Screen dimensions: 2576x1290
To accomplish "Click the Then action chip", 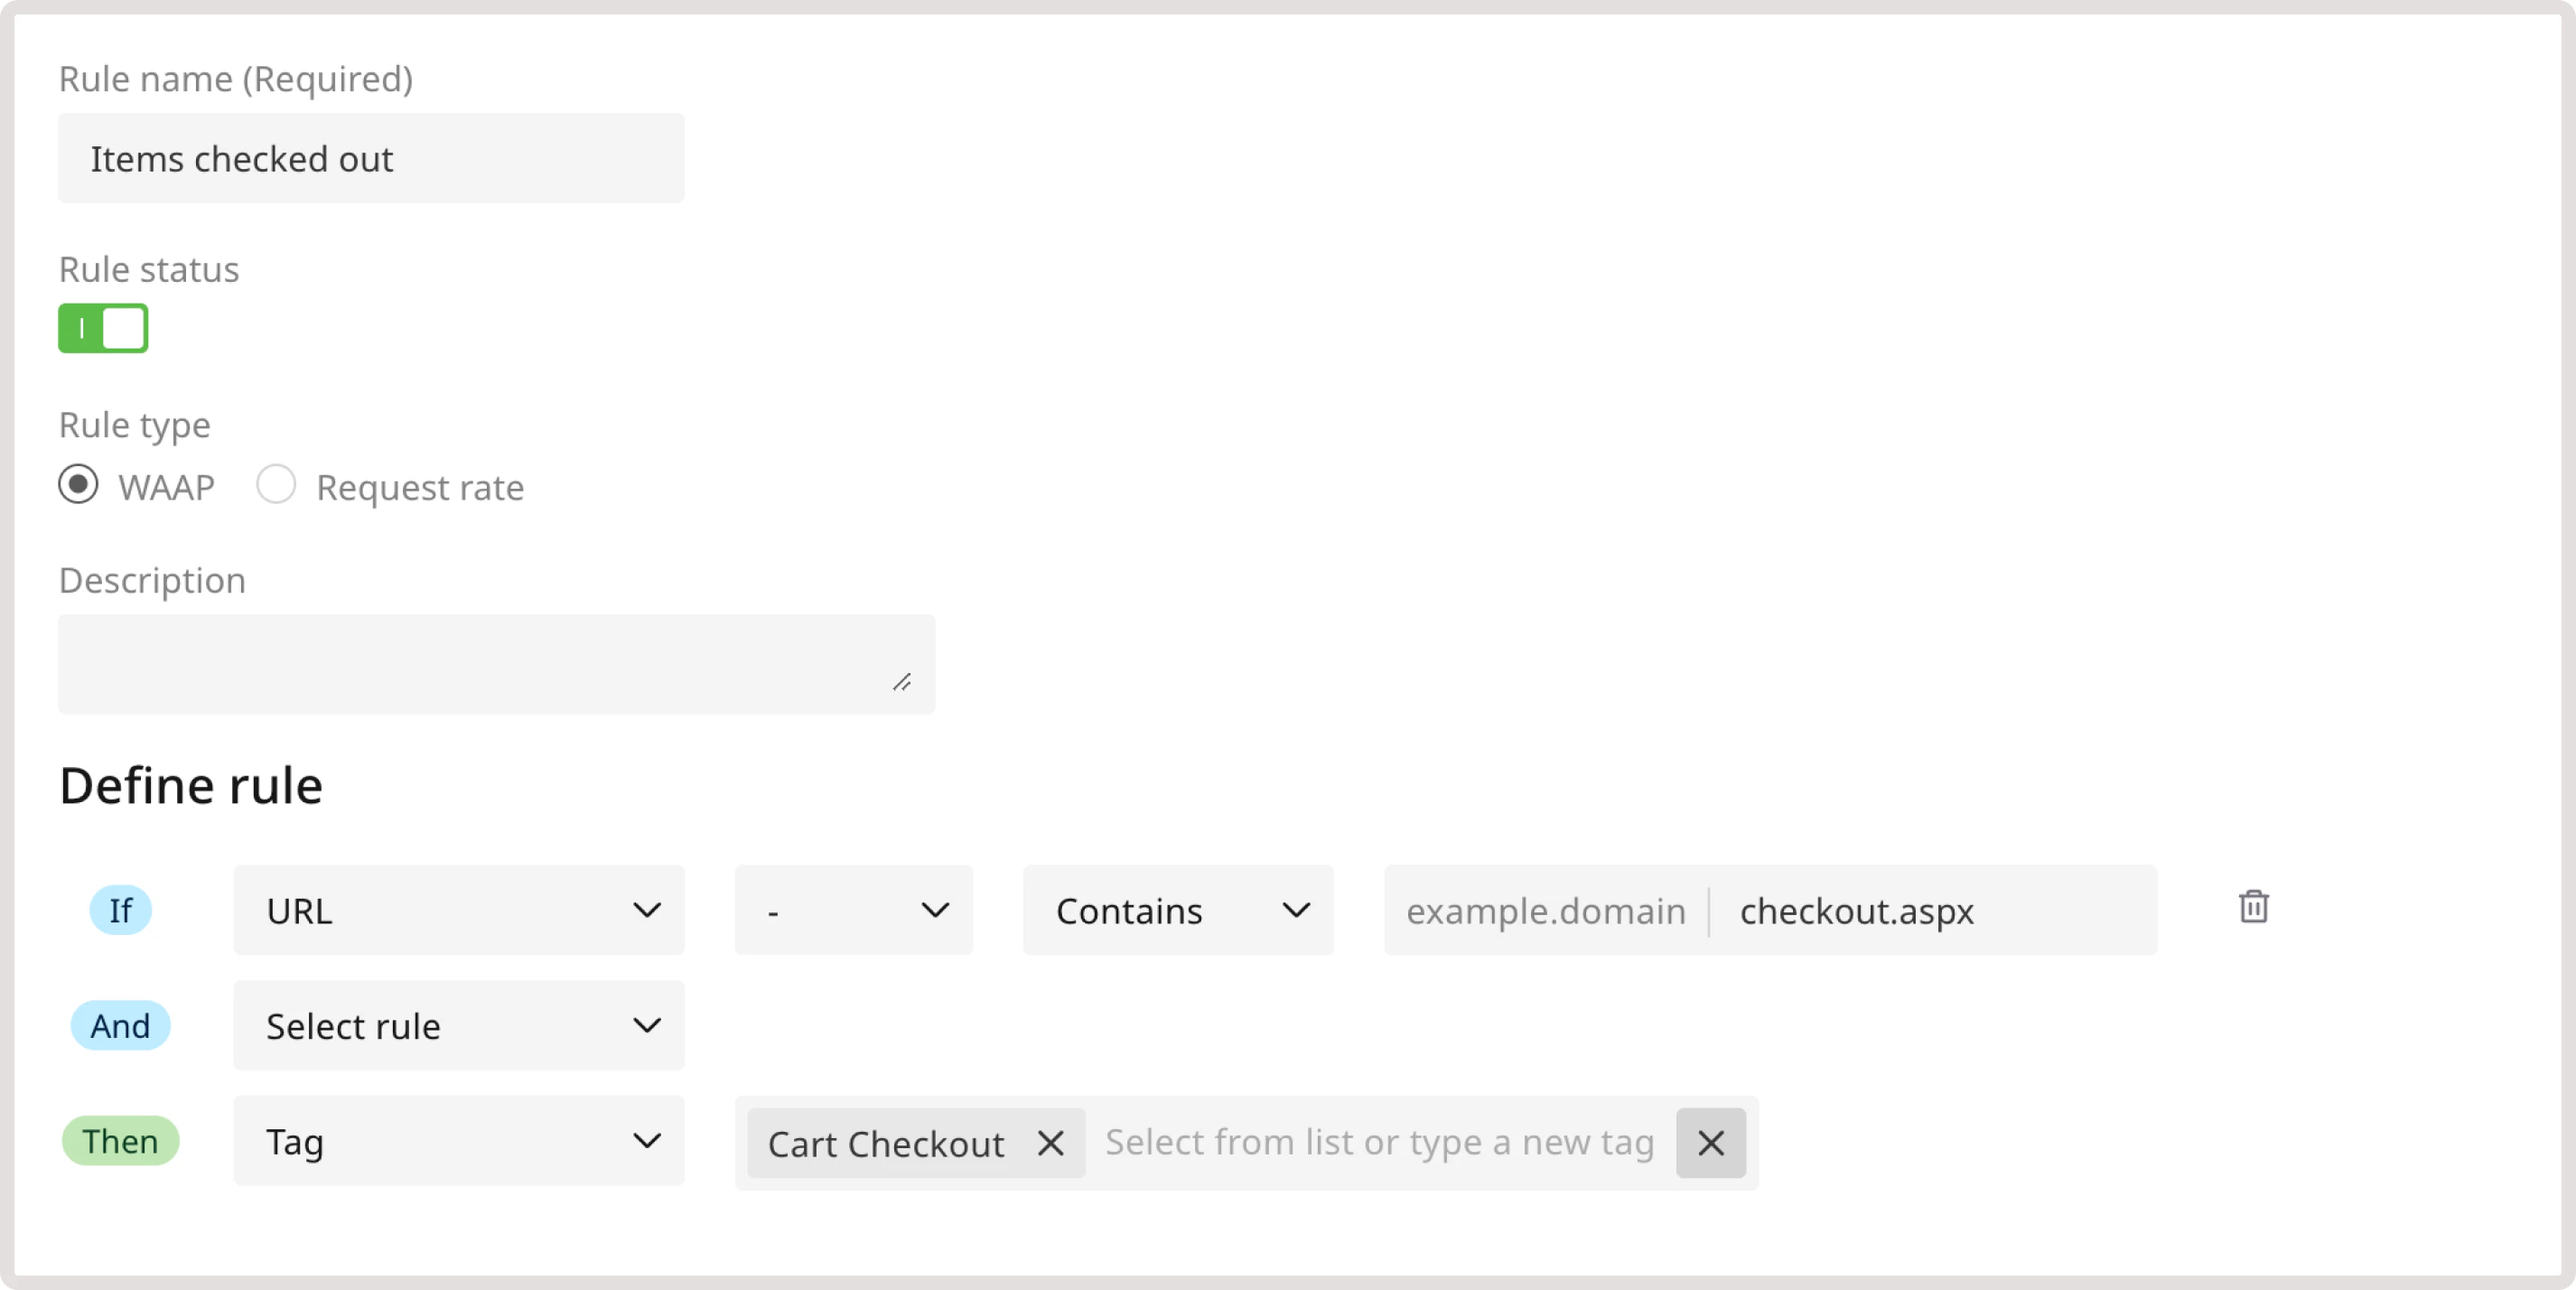I will pyautogui.click(x=120, y=1141).
